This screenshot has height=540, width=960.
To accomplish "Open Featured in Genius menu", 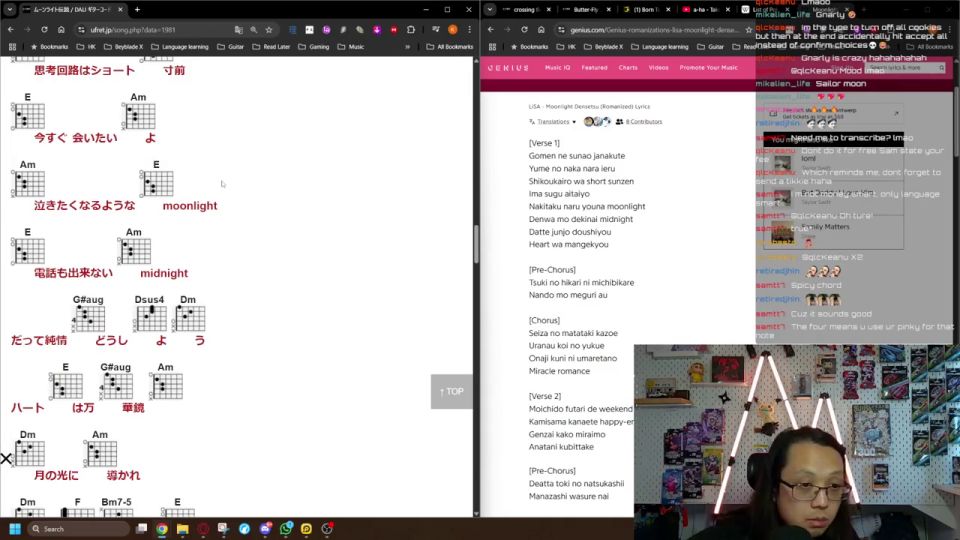I will pyautogui.click(x=594, y=68).
